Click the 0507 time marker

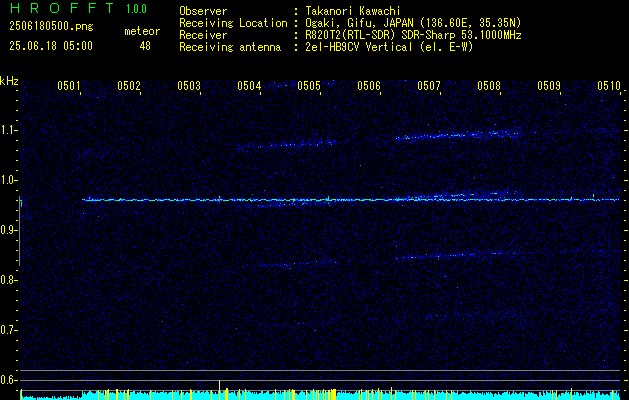point(429,85)
